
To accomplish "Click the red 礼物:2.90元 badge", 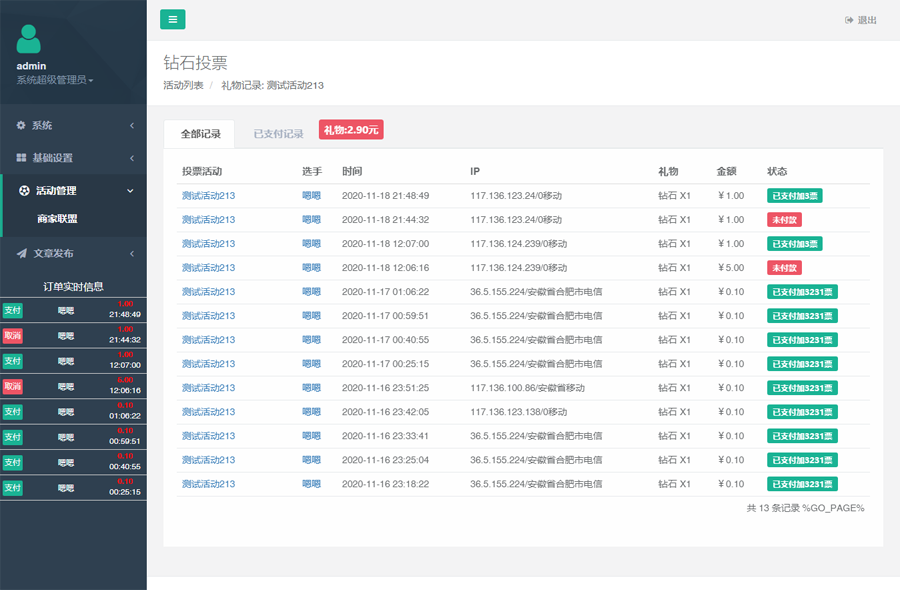I will tap(351, 130).
